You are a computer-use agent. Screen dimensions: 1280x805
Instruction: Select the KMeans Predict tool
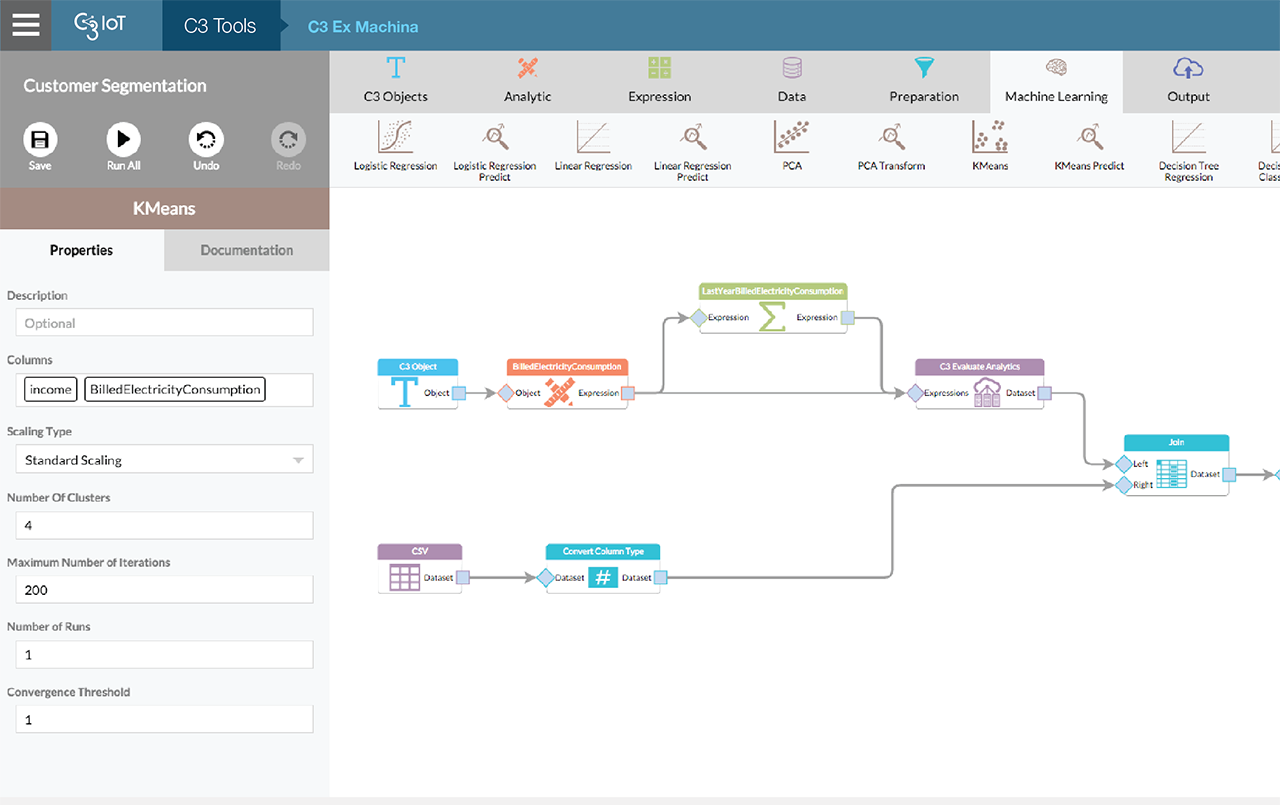pyautogui.click(x=1089, y=145)
